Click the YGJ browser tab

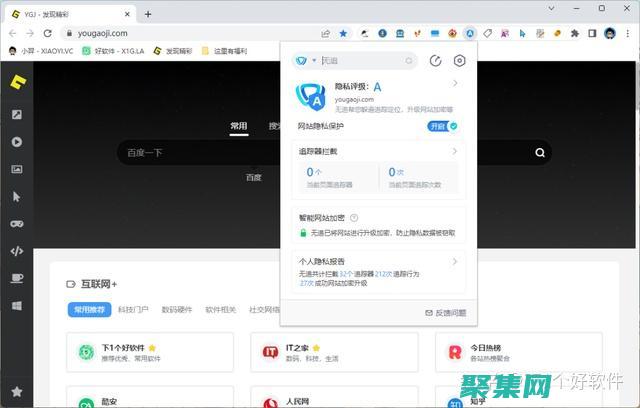coord(70,14)
